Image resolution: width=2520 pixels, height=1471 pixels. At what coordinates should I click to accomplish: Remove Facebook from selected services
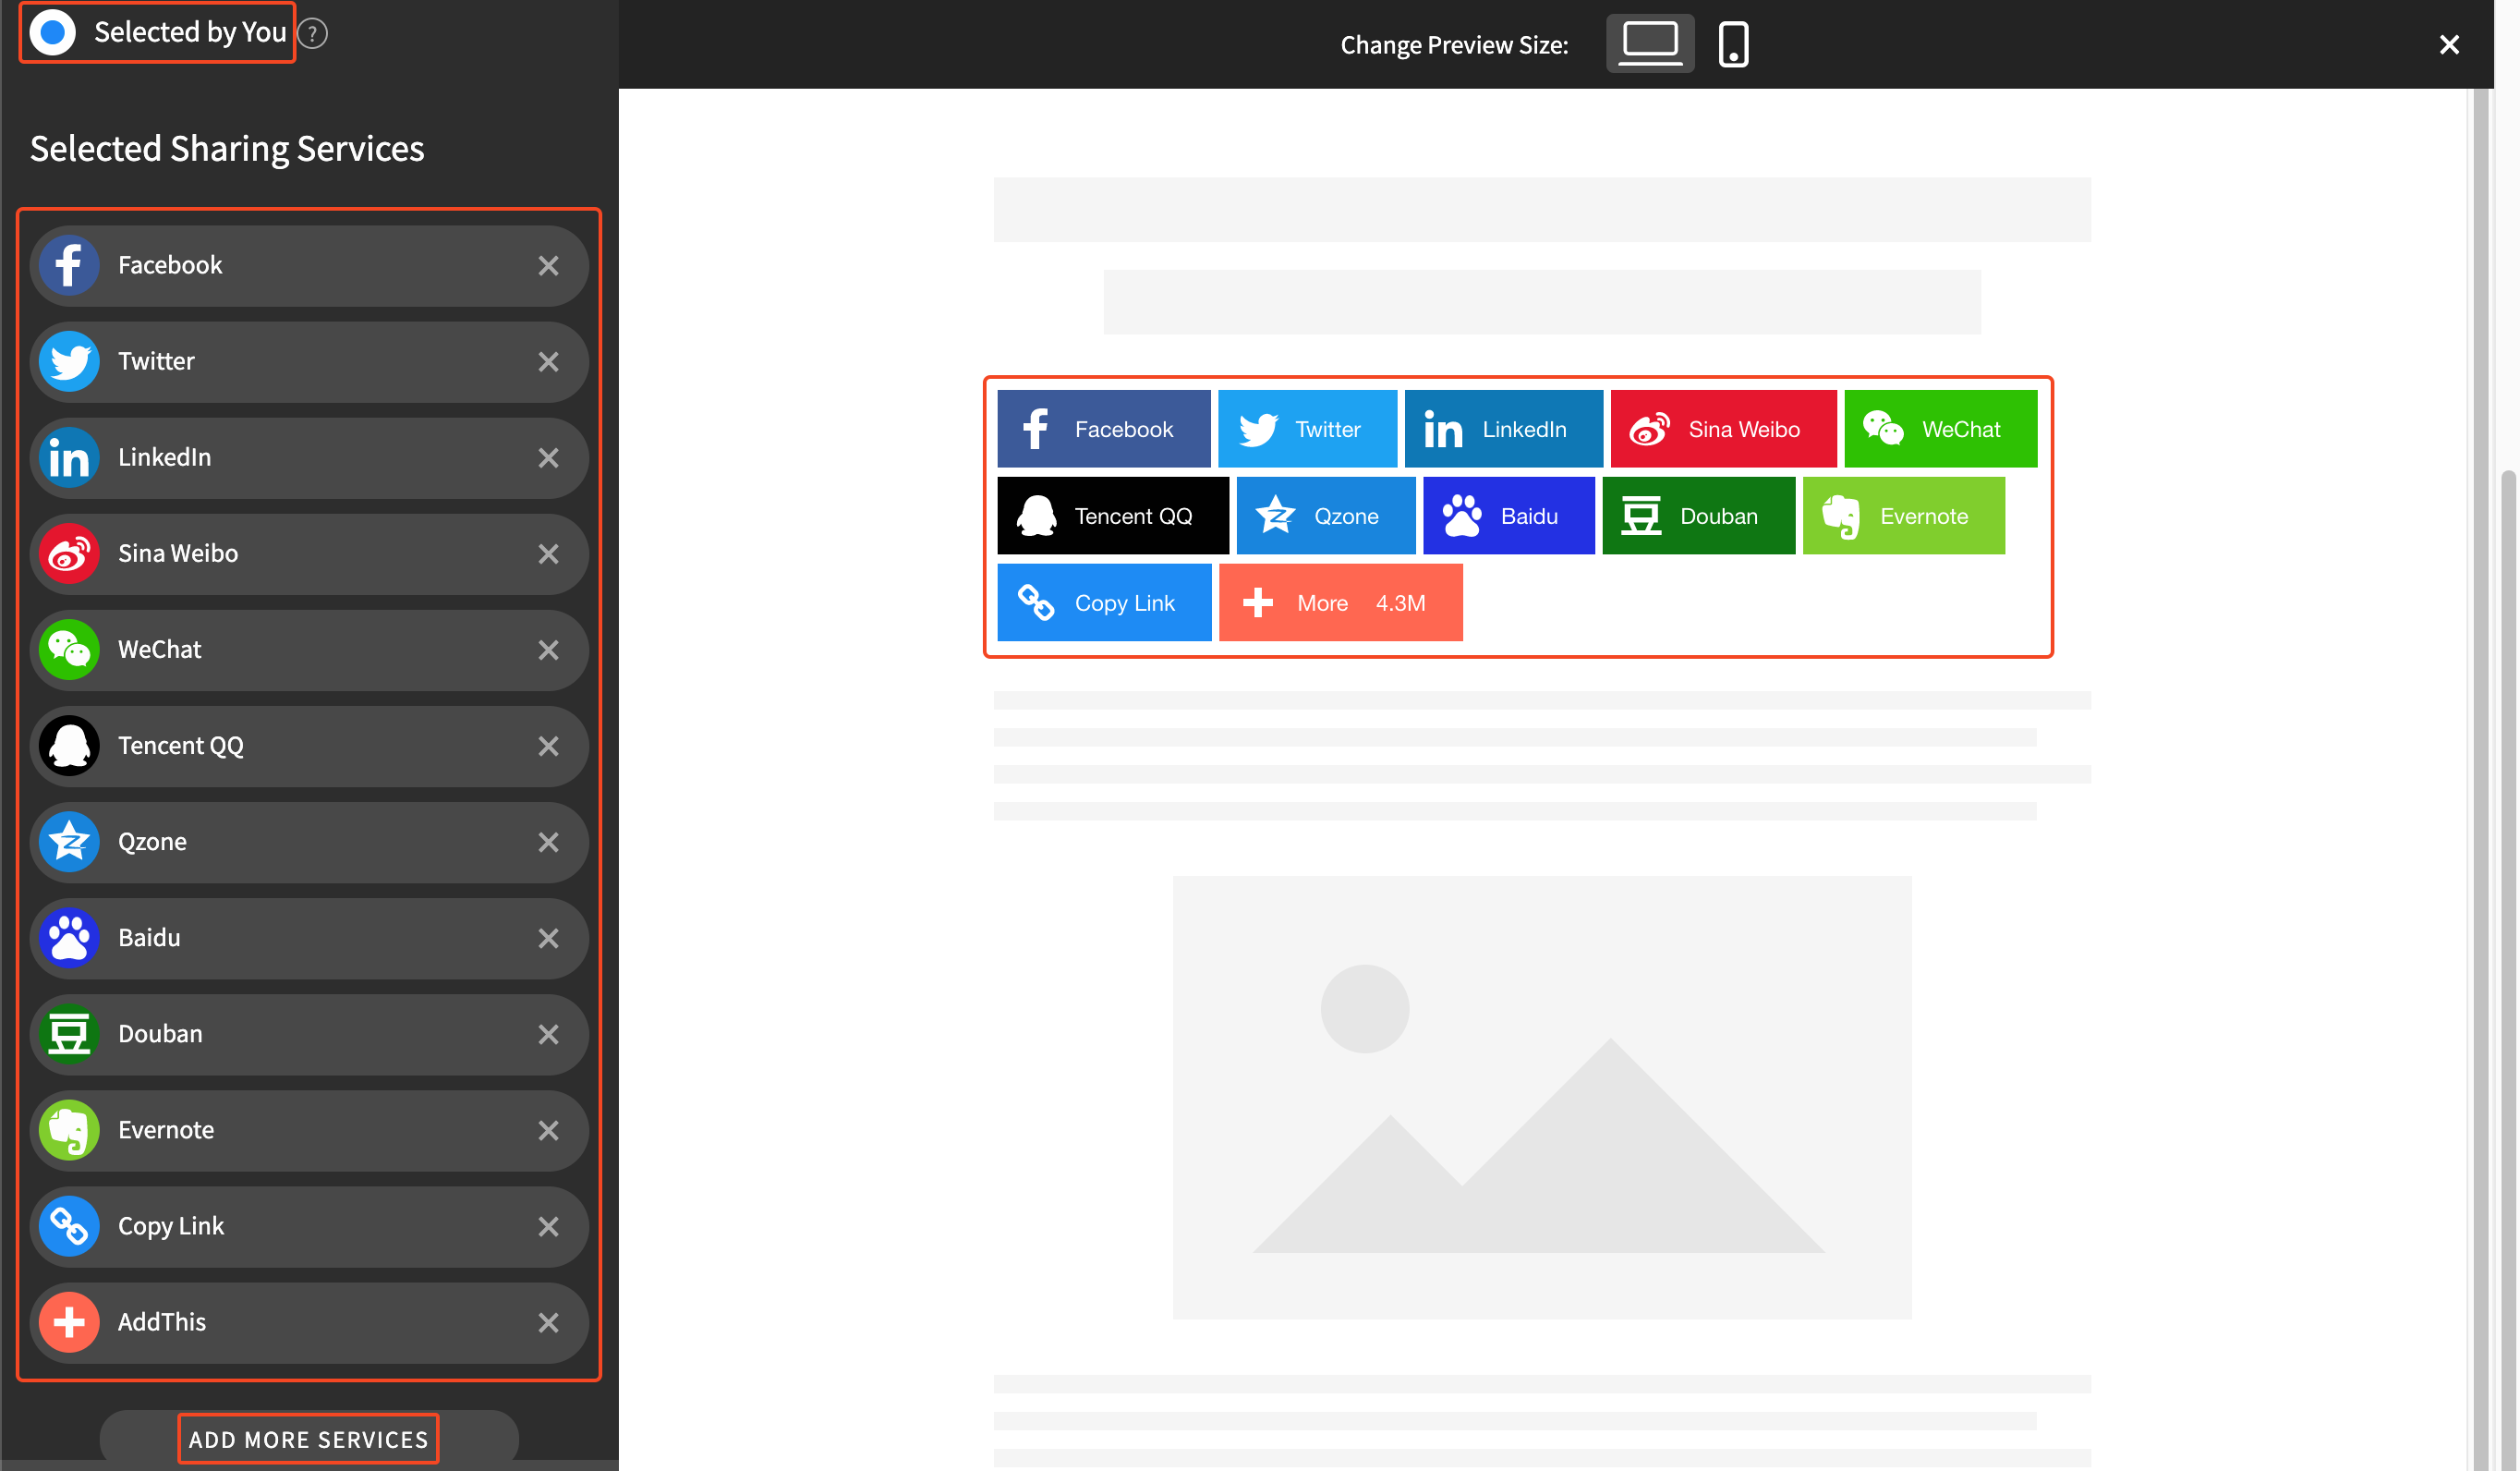(548, 265)
